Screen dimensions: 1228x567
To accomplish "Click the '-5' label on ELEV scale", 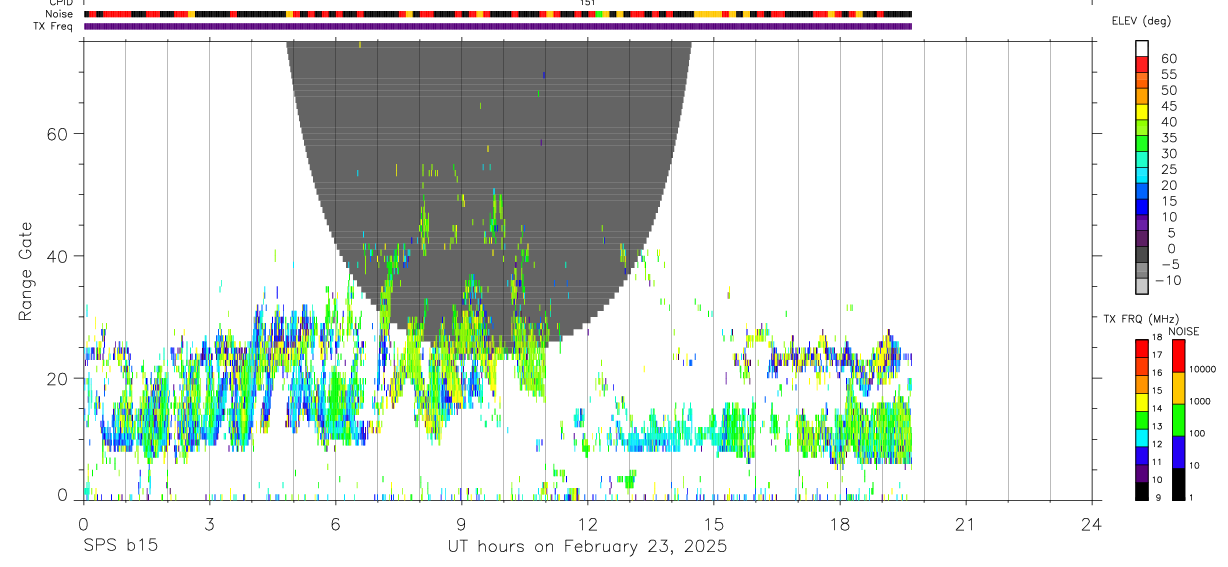I will point(1169,264).
